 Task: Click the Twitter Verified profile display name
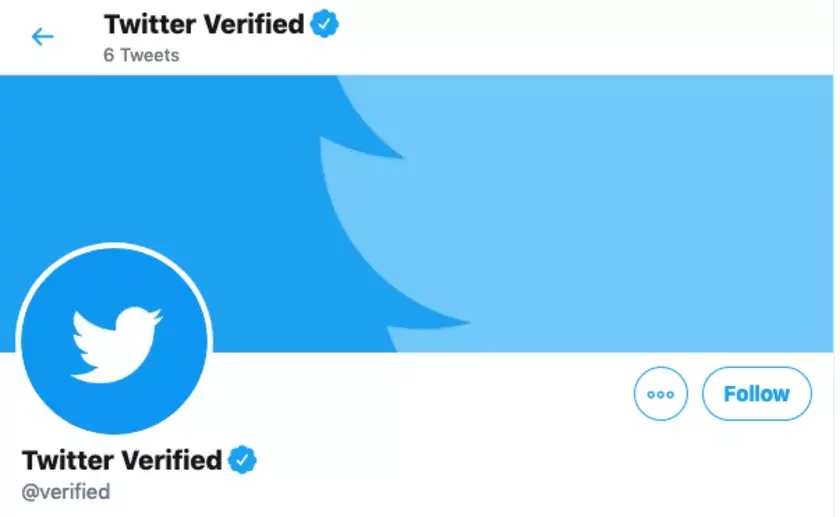pos(121,460)
